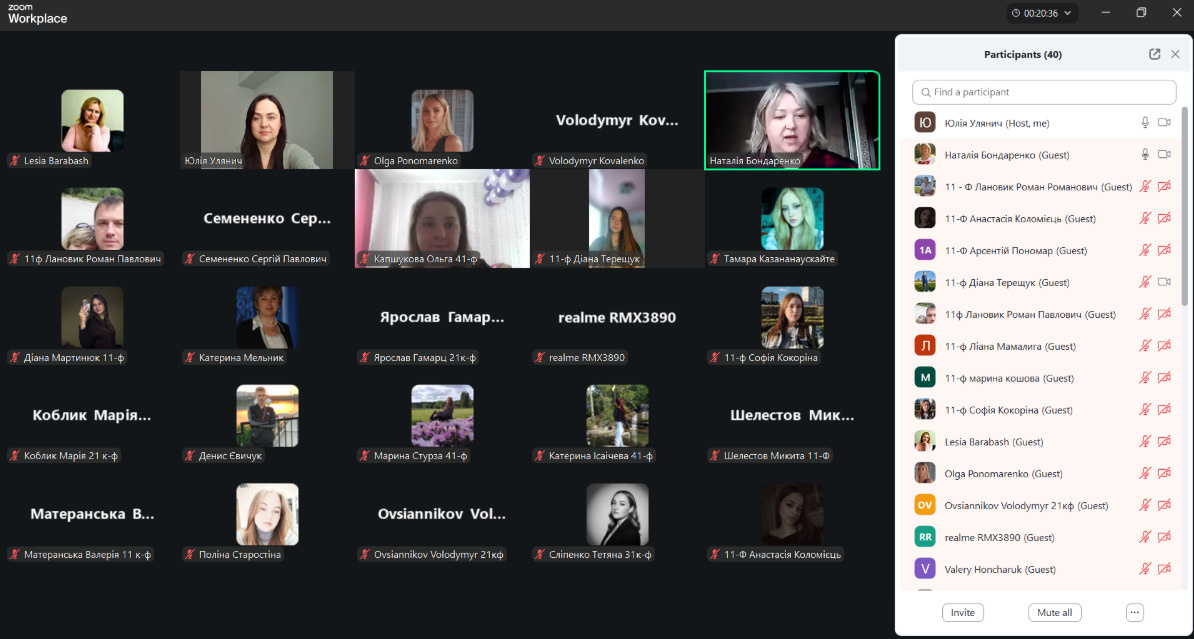Open the more options ellipsis in Participants
Screen dimensions: 1194x639
pos(1134,612)
